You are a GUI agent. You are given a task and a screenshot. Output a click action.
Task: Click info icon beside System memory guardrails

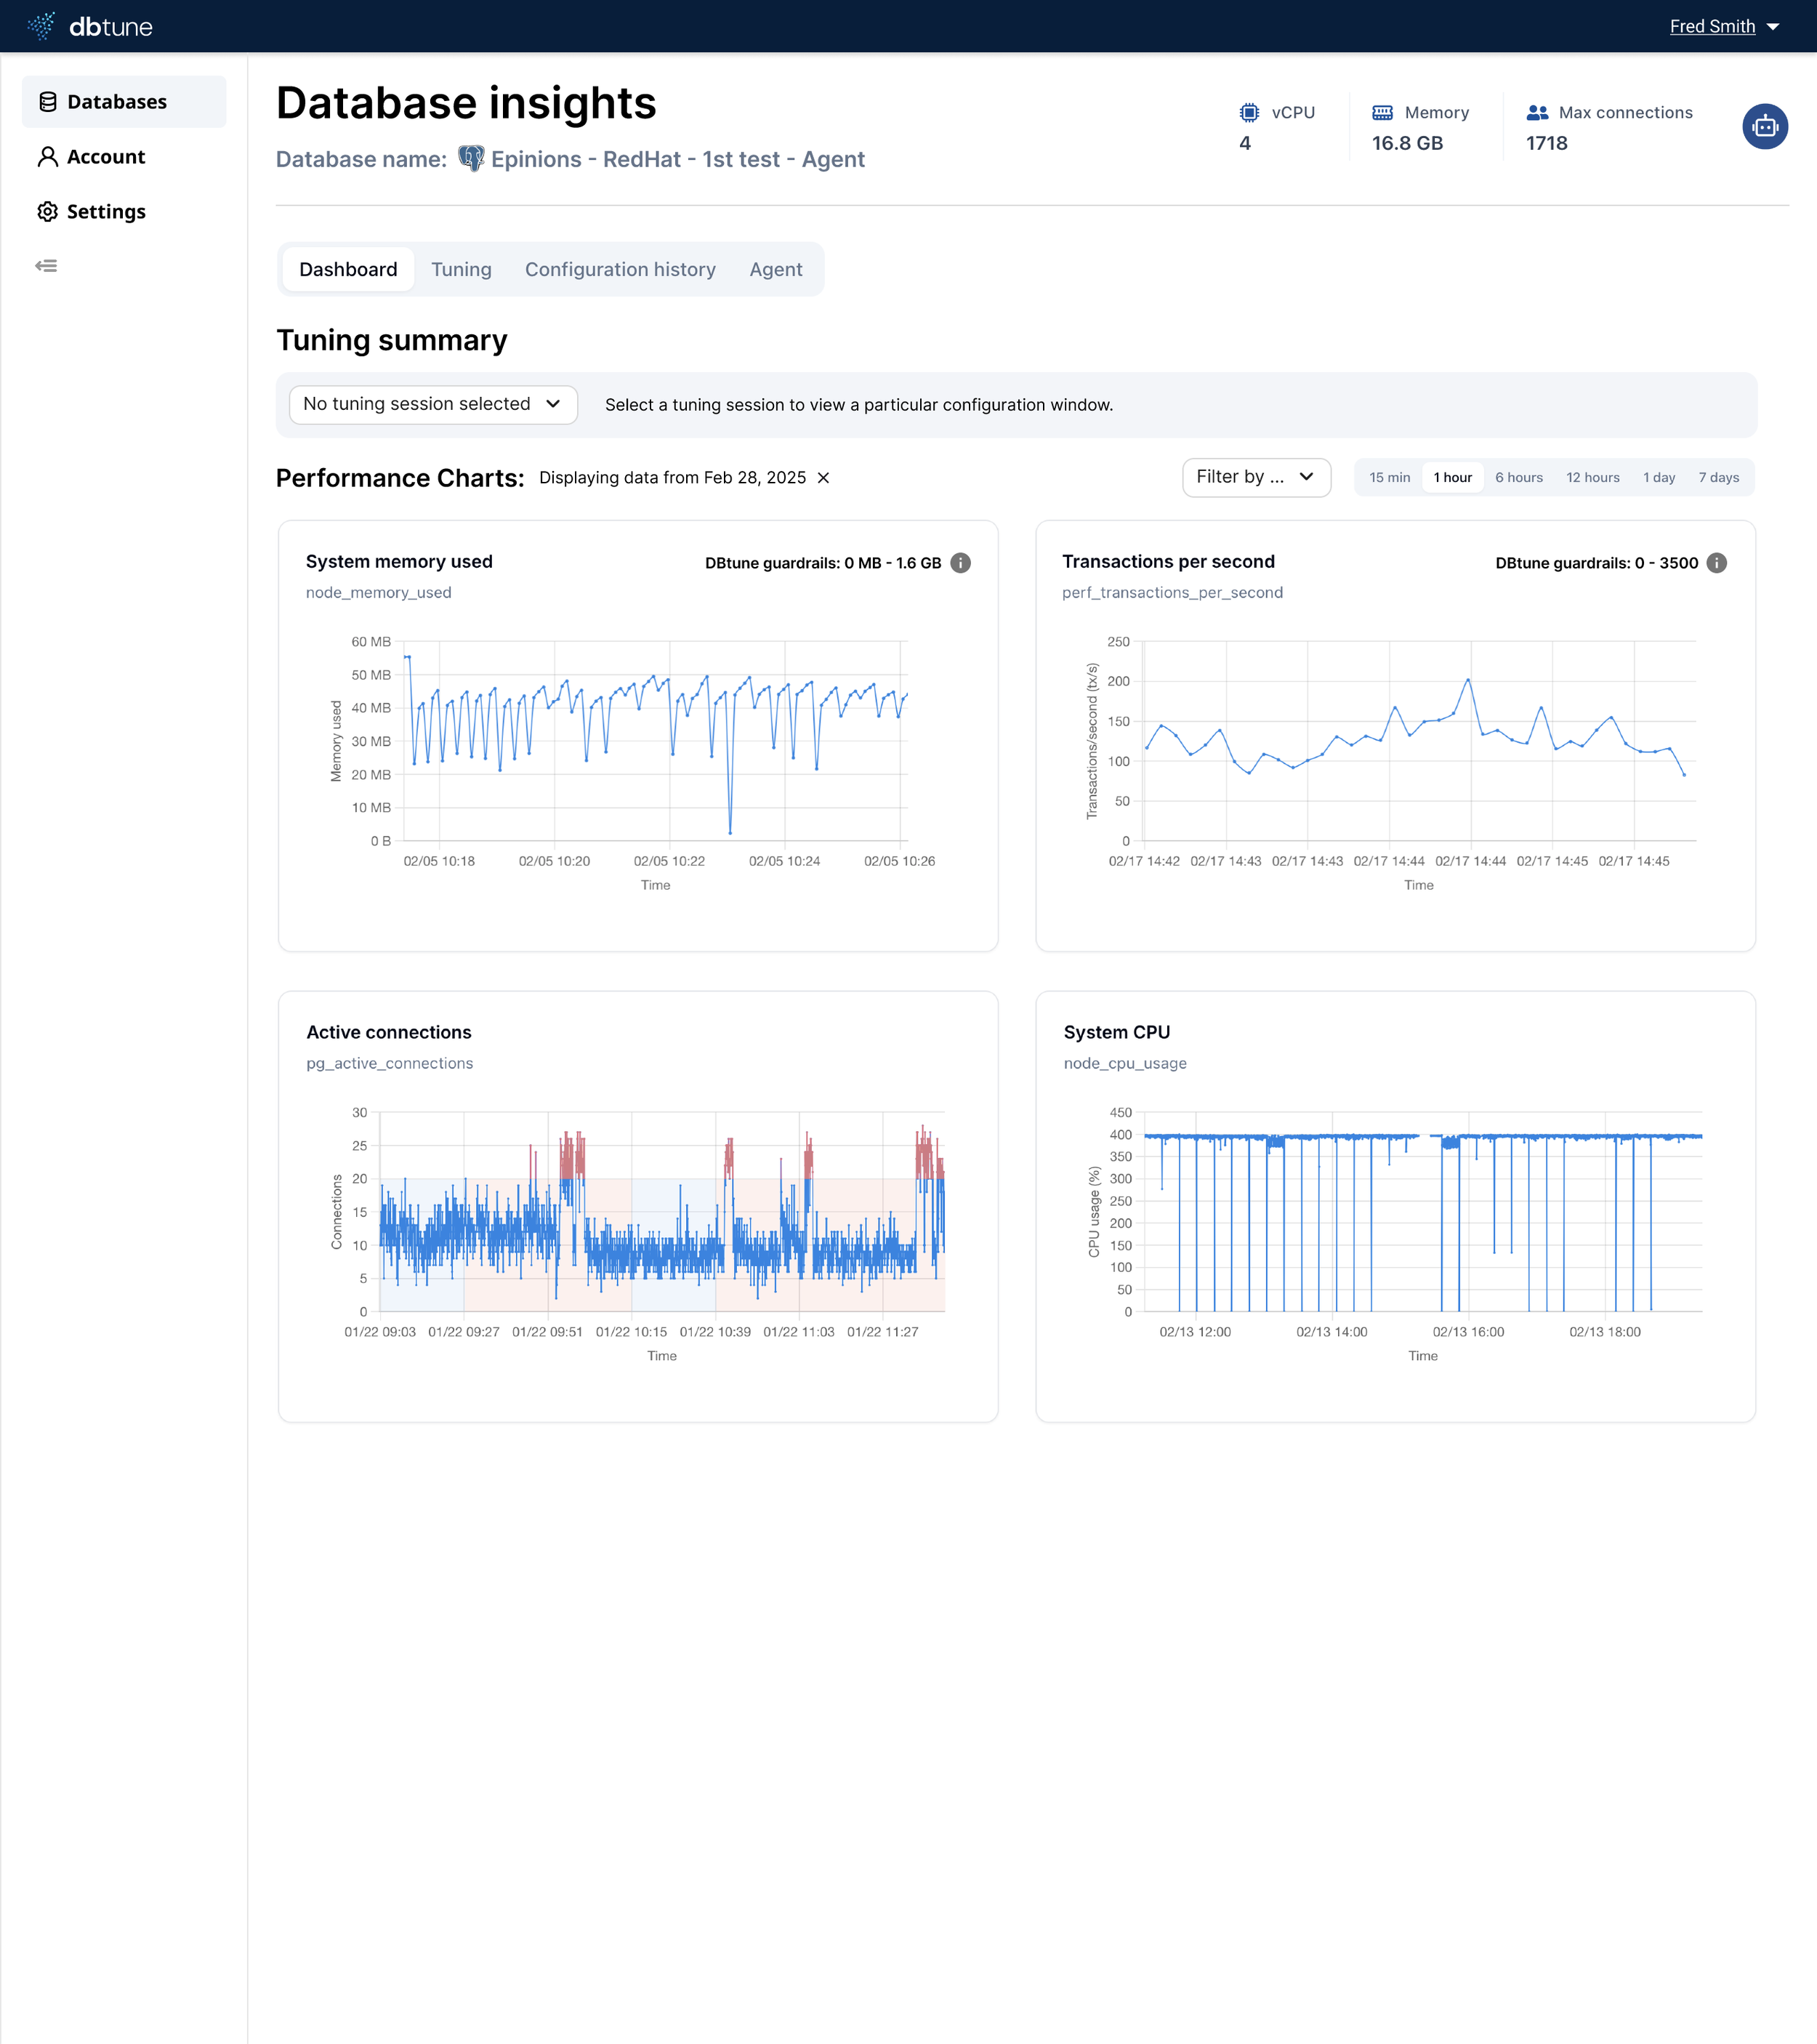click(x=960, y=563)
